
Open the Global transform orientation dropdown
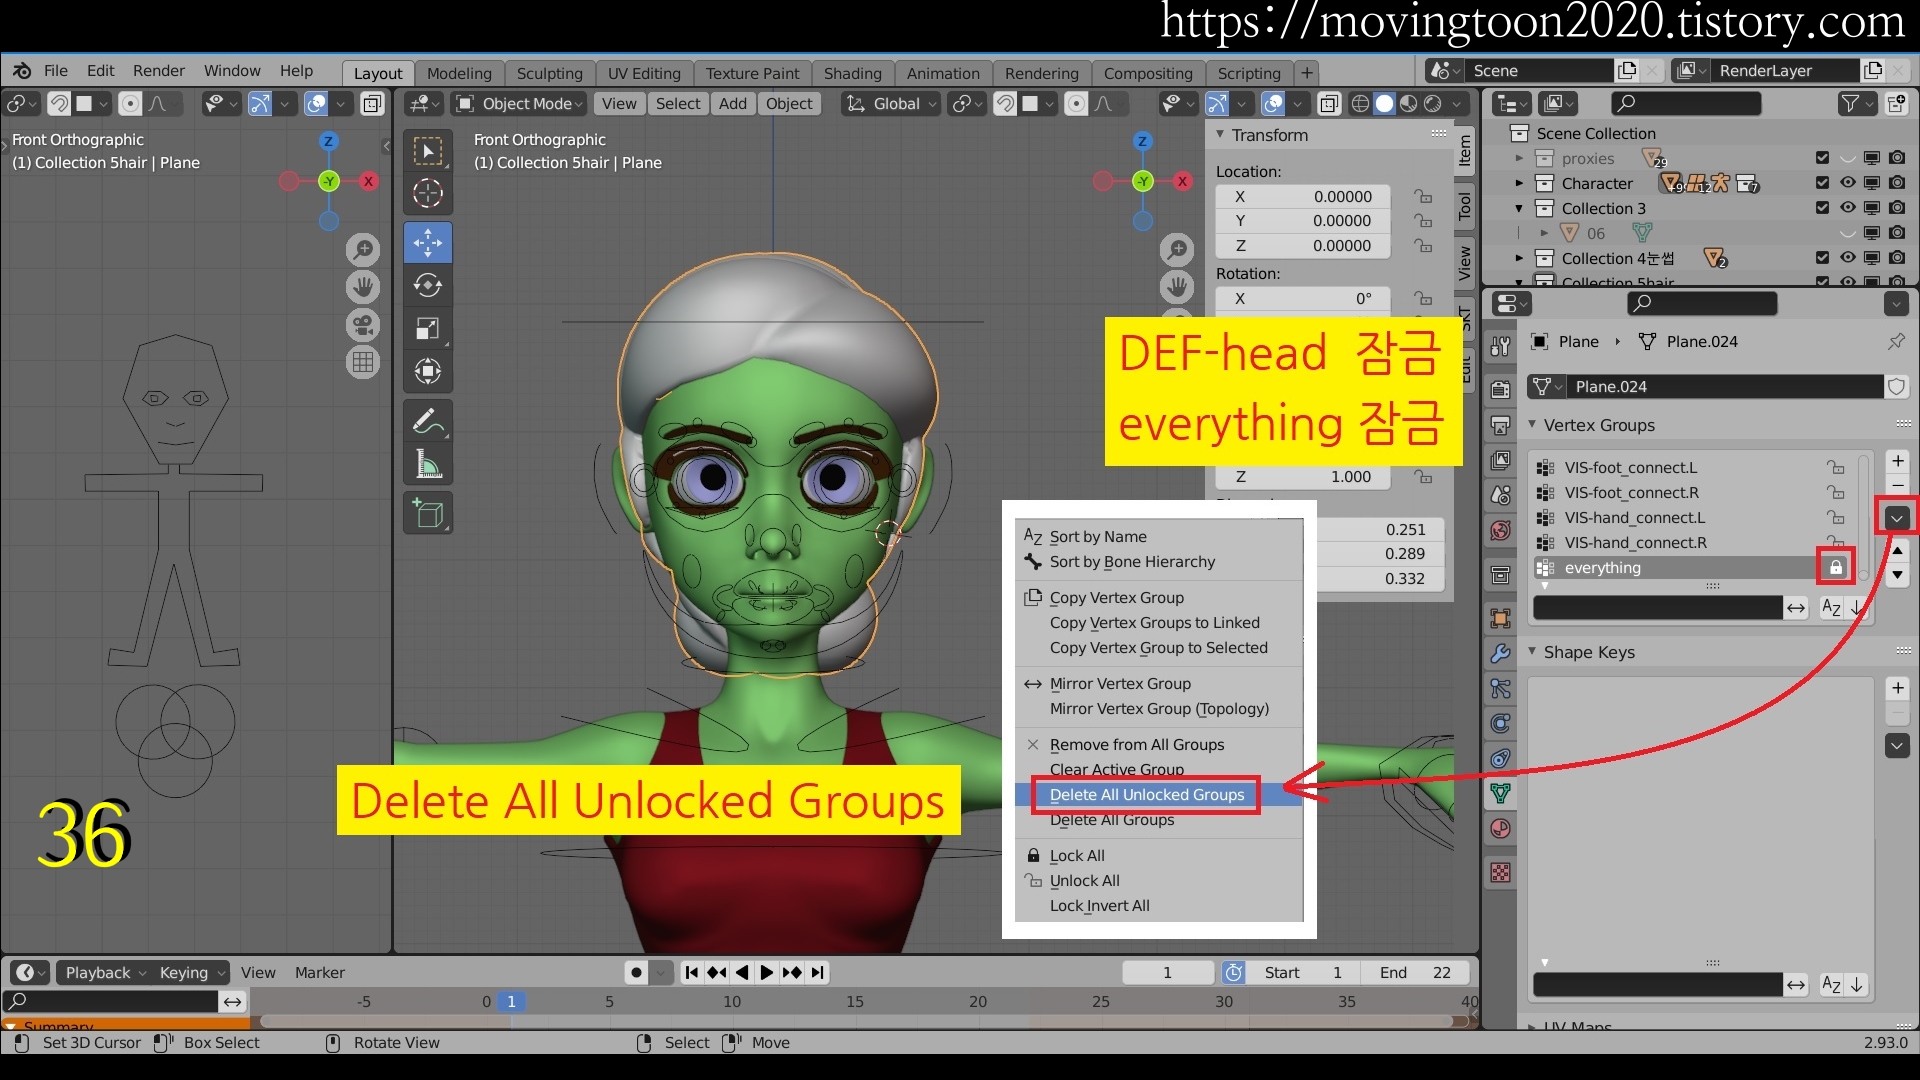coord(892,104)
